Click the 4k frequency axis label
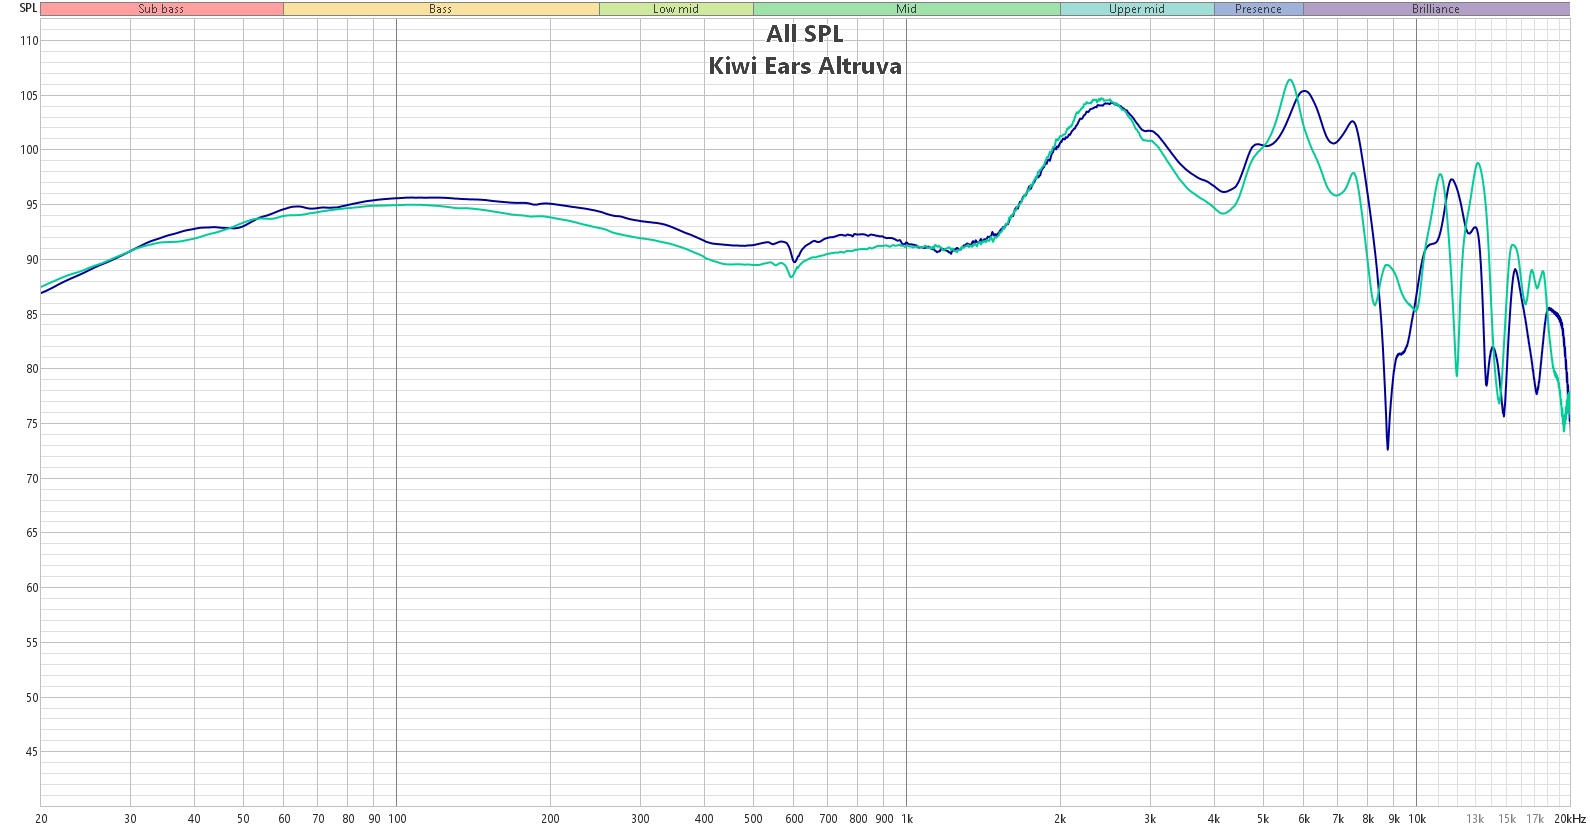Viewport: 1590px width, 831px height. click(x=1214, y=819)
